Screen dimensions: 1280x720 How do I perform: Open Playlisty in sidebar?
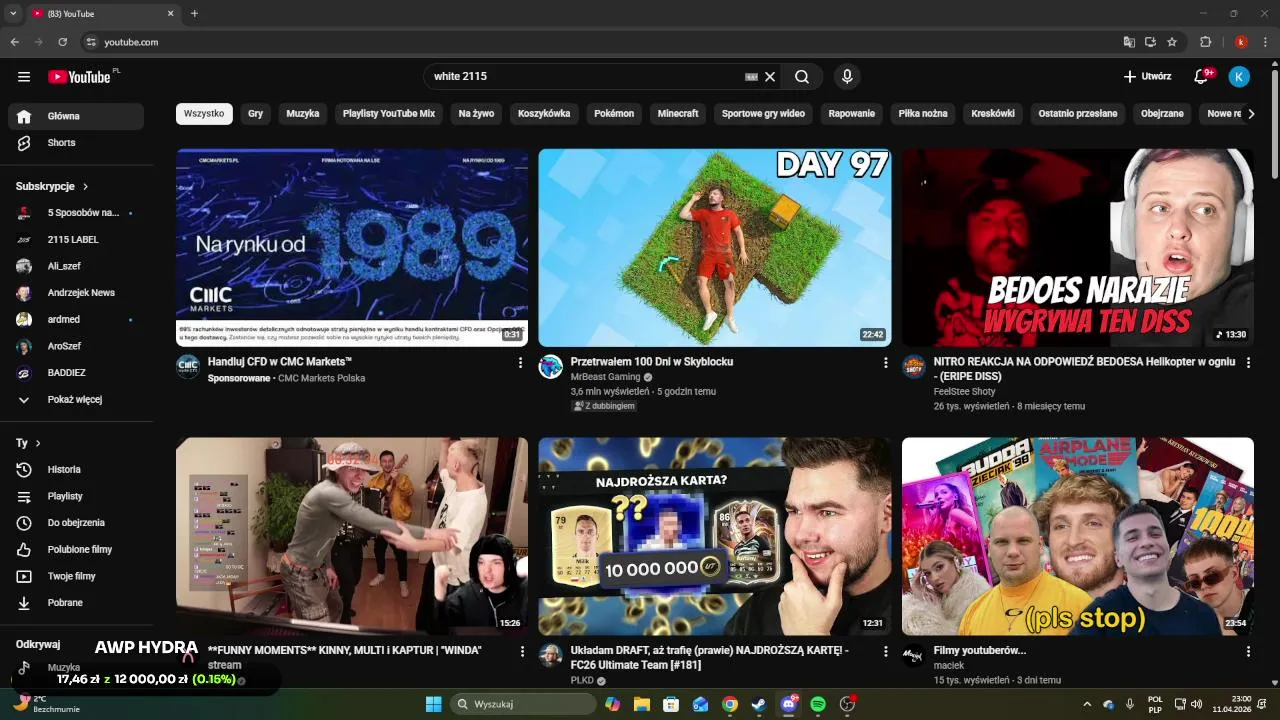(76, 497)
